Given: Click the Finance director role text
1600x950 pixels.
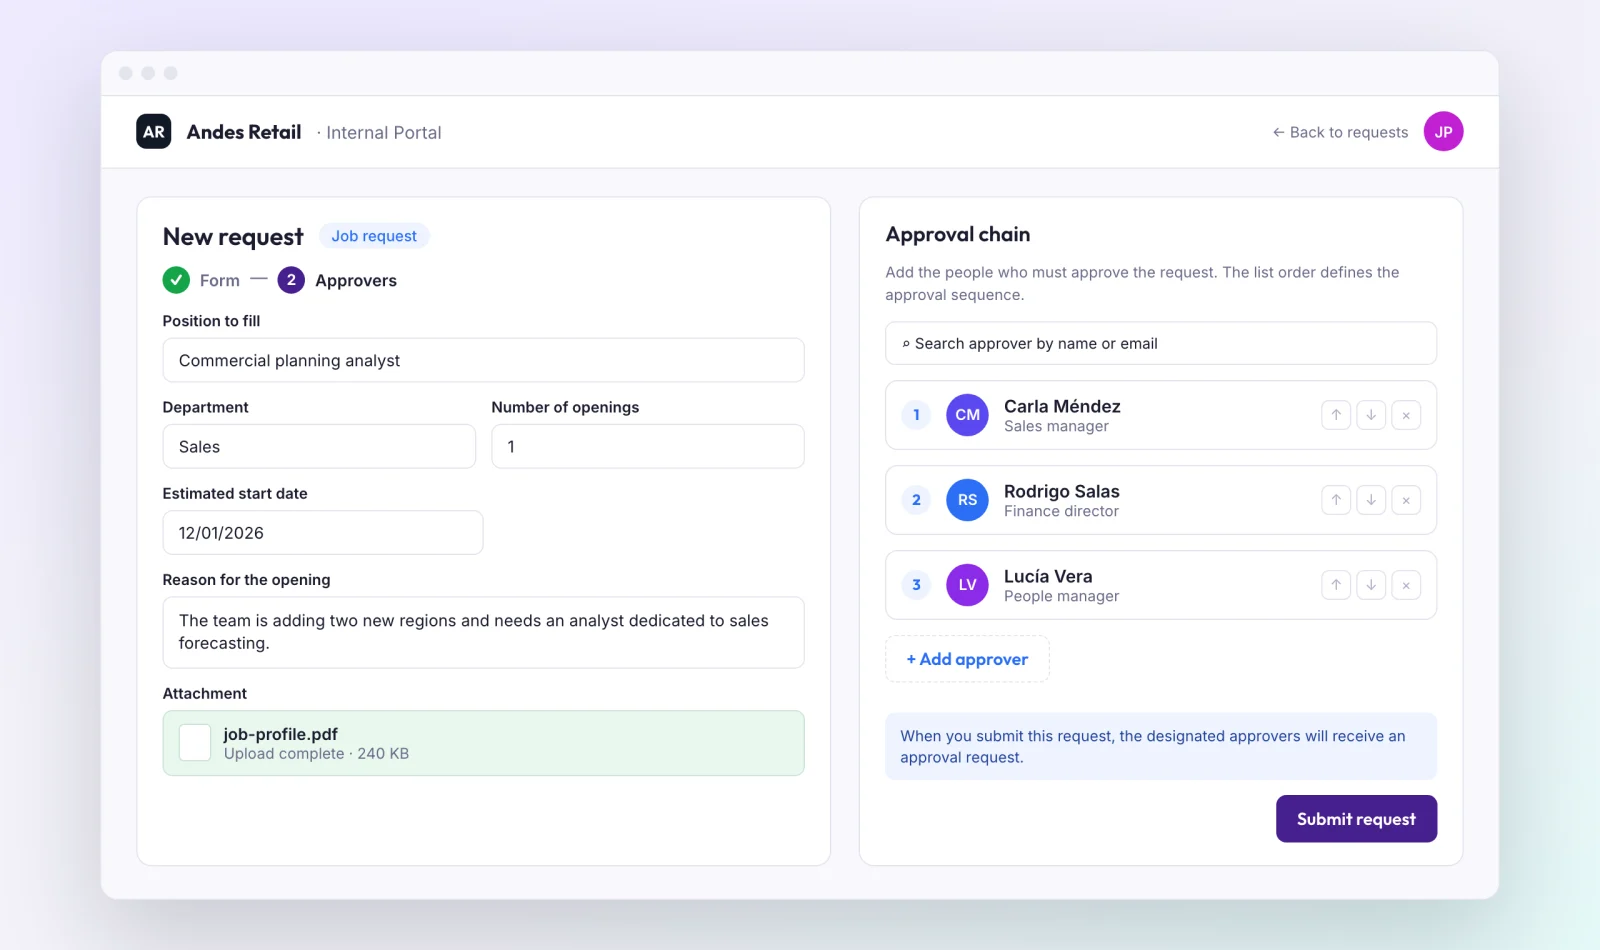Looking at the screenshot, I should click(x=1061, y=511).
